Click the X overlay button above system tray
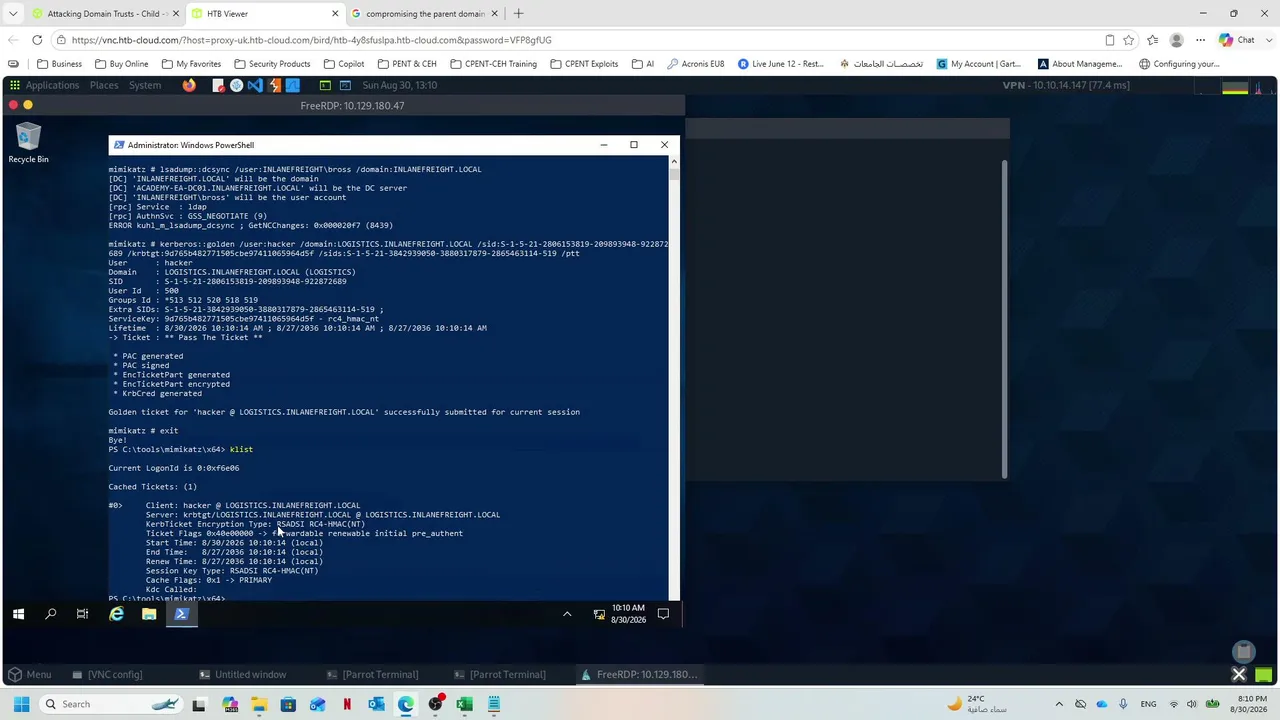 click(1239, 674)
